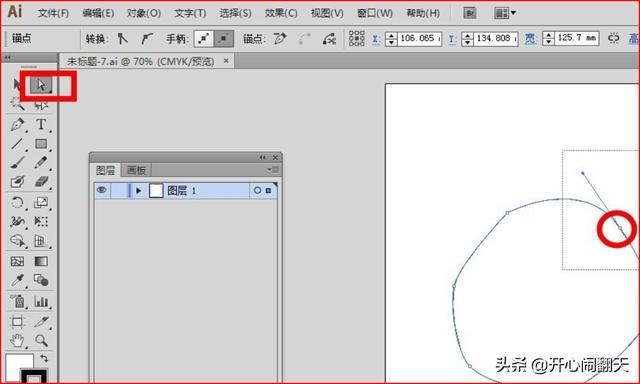
Task: Close the 未标题-7.ai document tab
Action: [x=226, y=61]
